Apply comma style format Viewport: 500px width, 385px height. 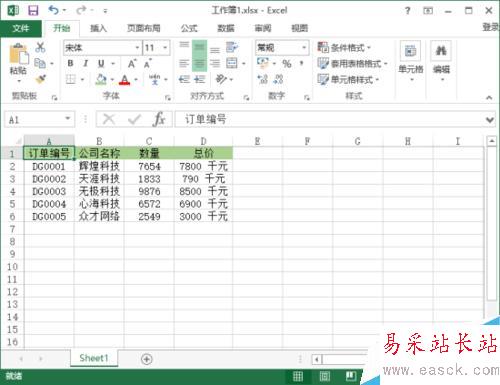click(x=301, y=63)
